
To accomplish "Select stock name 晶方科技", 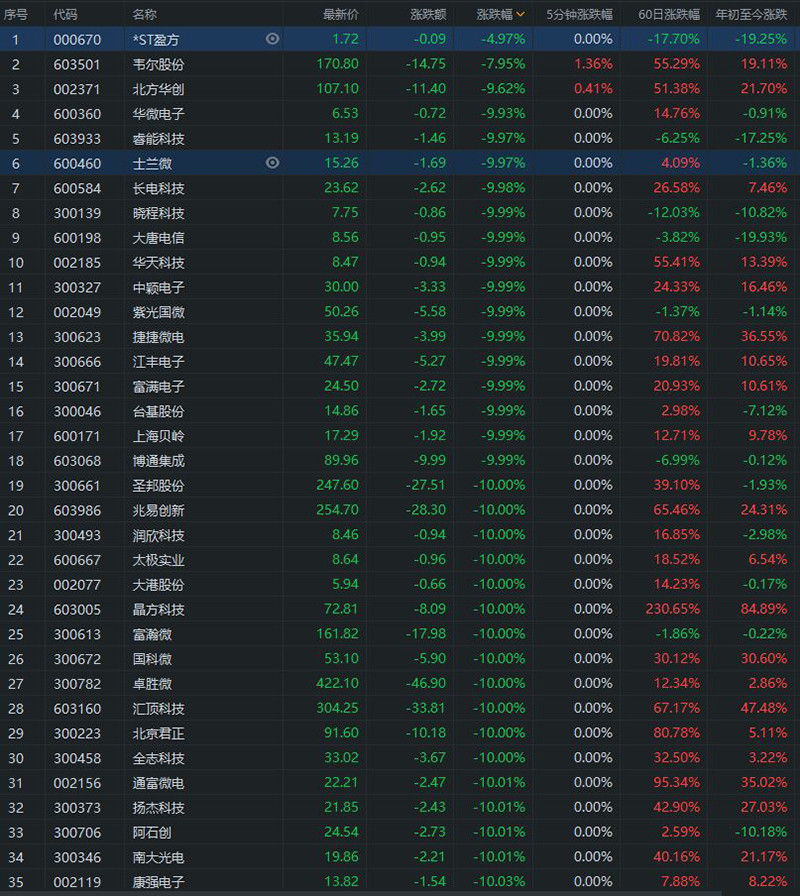I will click(158, 610).
